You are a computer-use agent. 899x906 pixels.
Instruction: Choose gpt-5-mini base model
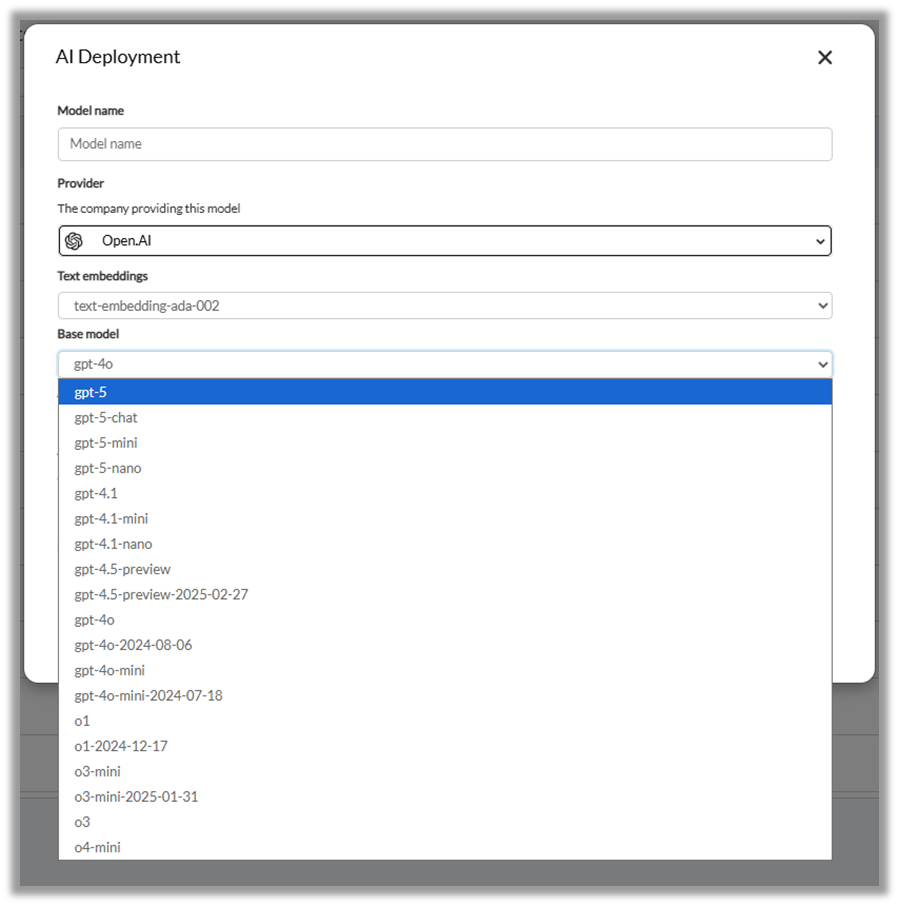[x=445, y=443]
